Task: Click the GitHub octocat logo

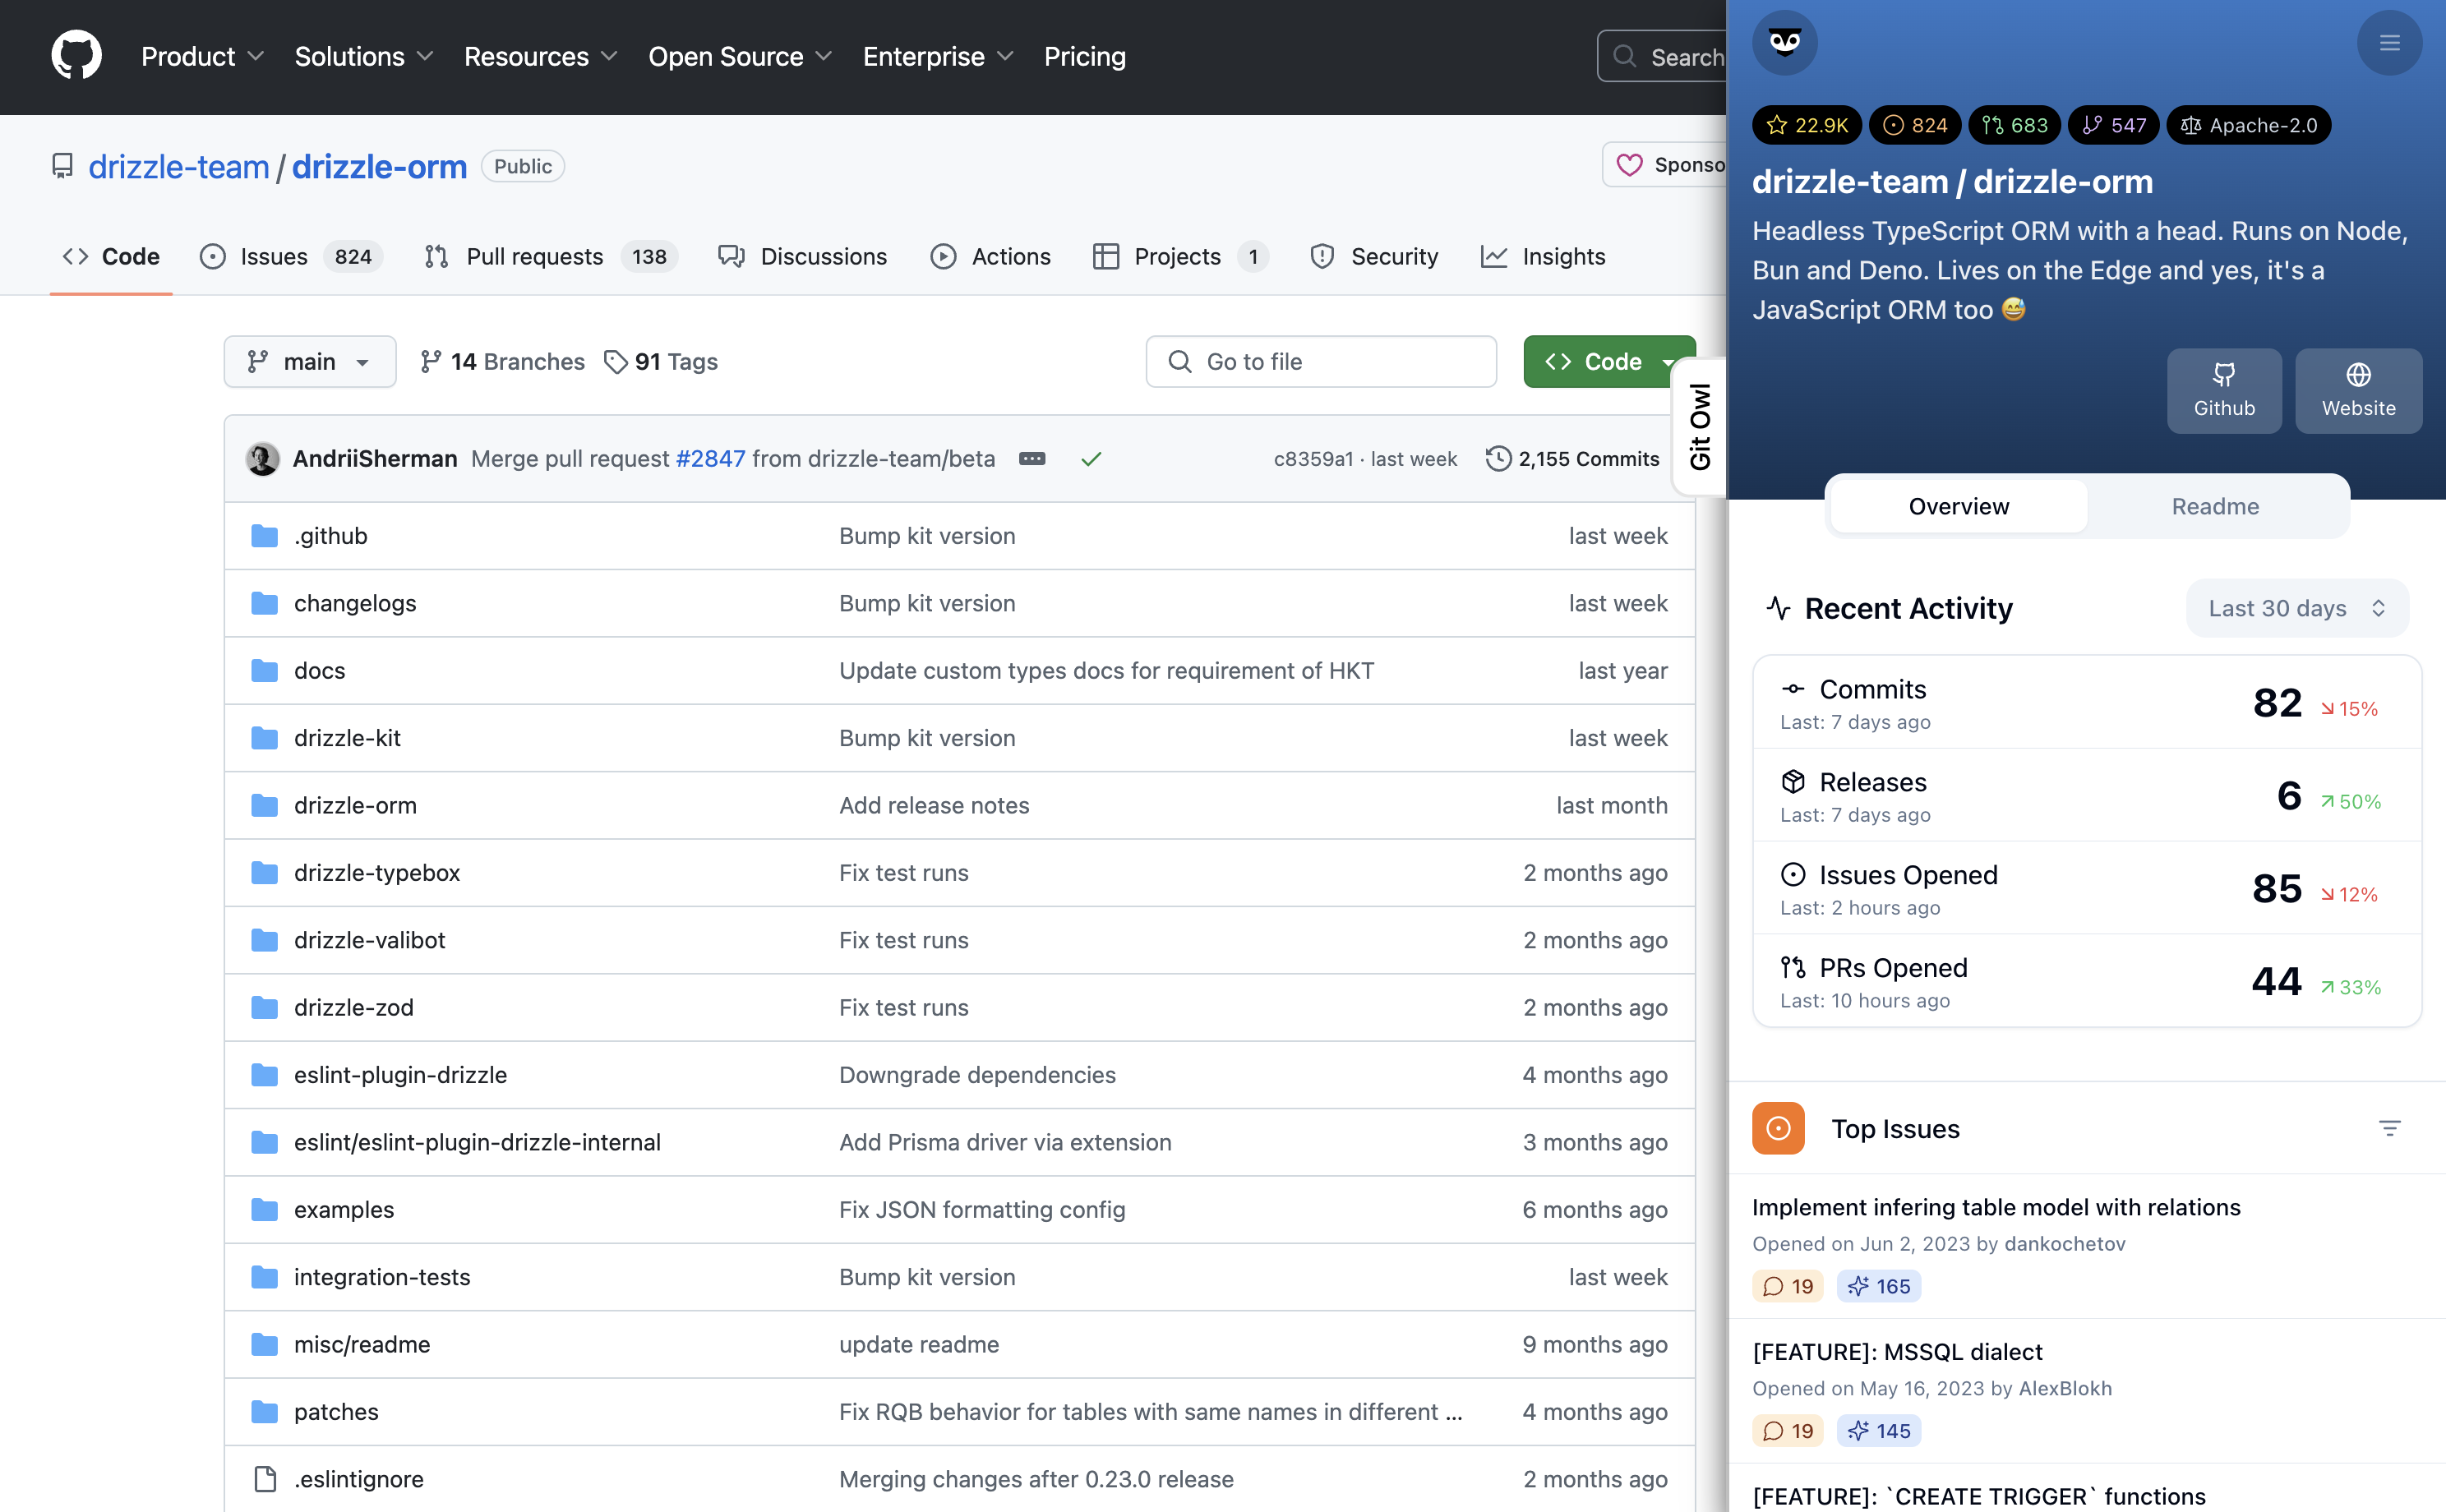Action: [76, 56]
